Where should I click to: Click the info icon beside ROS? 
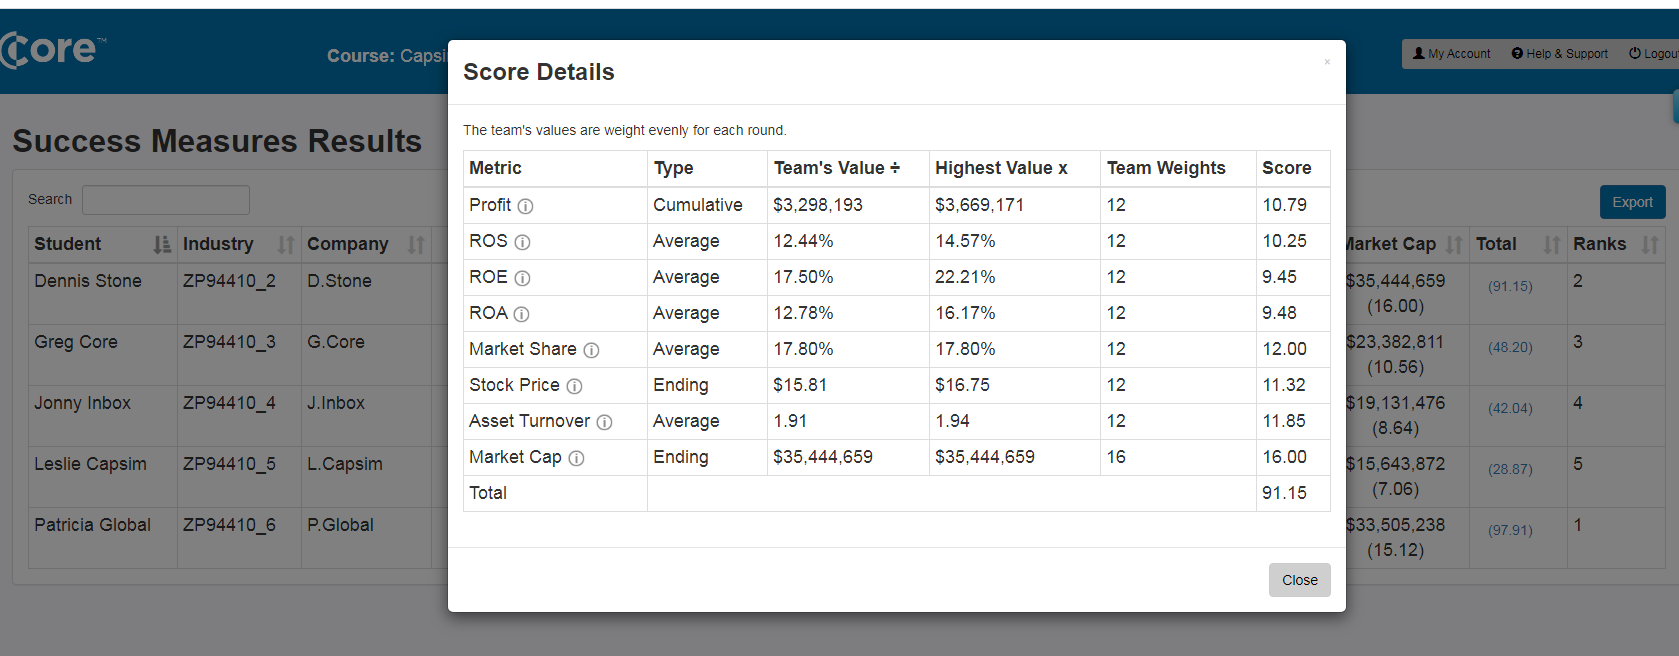click(522, 242)
